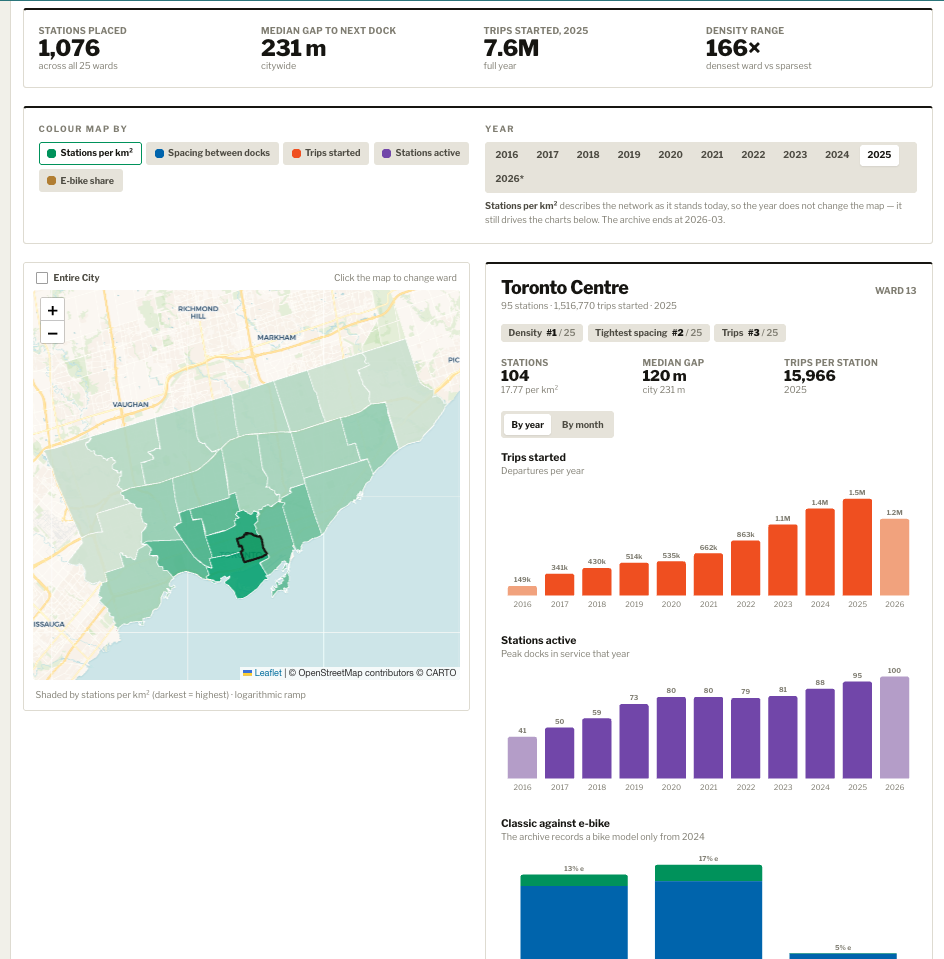Select year 2021
The width and height of the screenshot is (944, 959).
pyautogui.click(x=712, y=155)
